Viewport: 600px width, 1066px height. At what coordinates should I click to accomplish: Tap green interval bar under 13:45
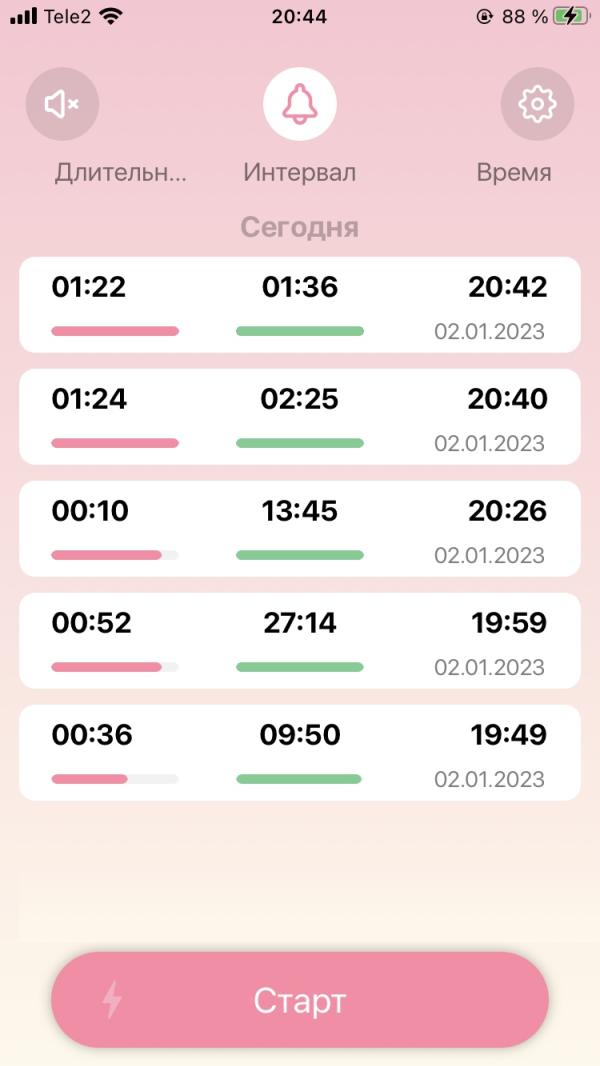(x=300, y=555)
